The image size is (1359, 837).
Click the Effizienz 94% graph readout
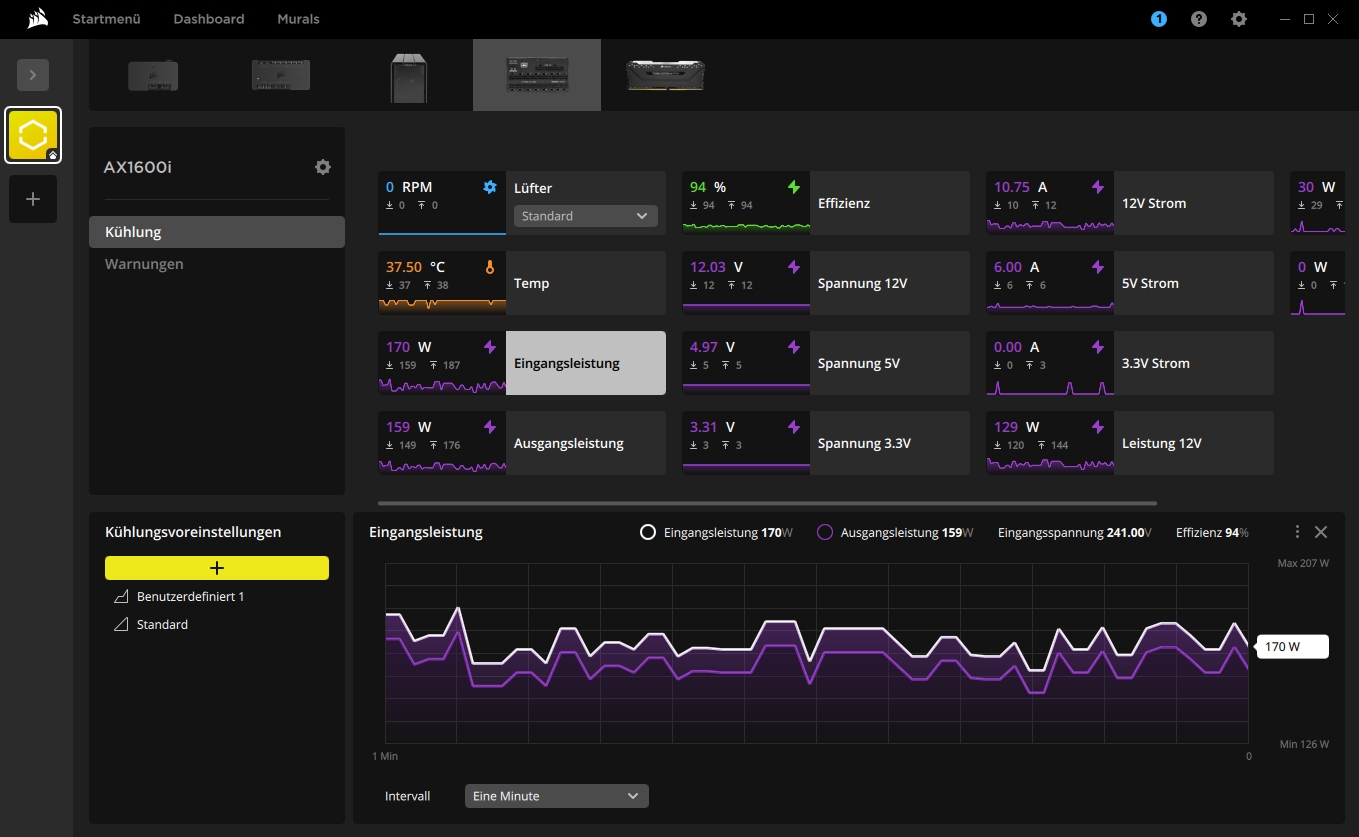click(x=1212, y=533)
